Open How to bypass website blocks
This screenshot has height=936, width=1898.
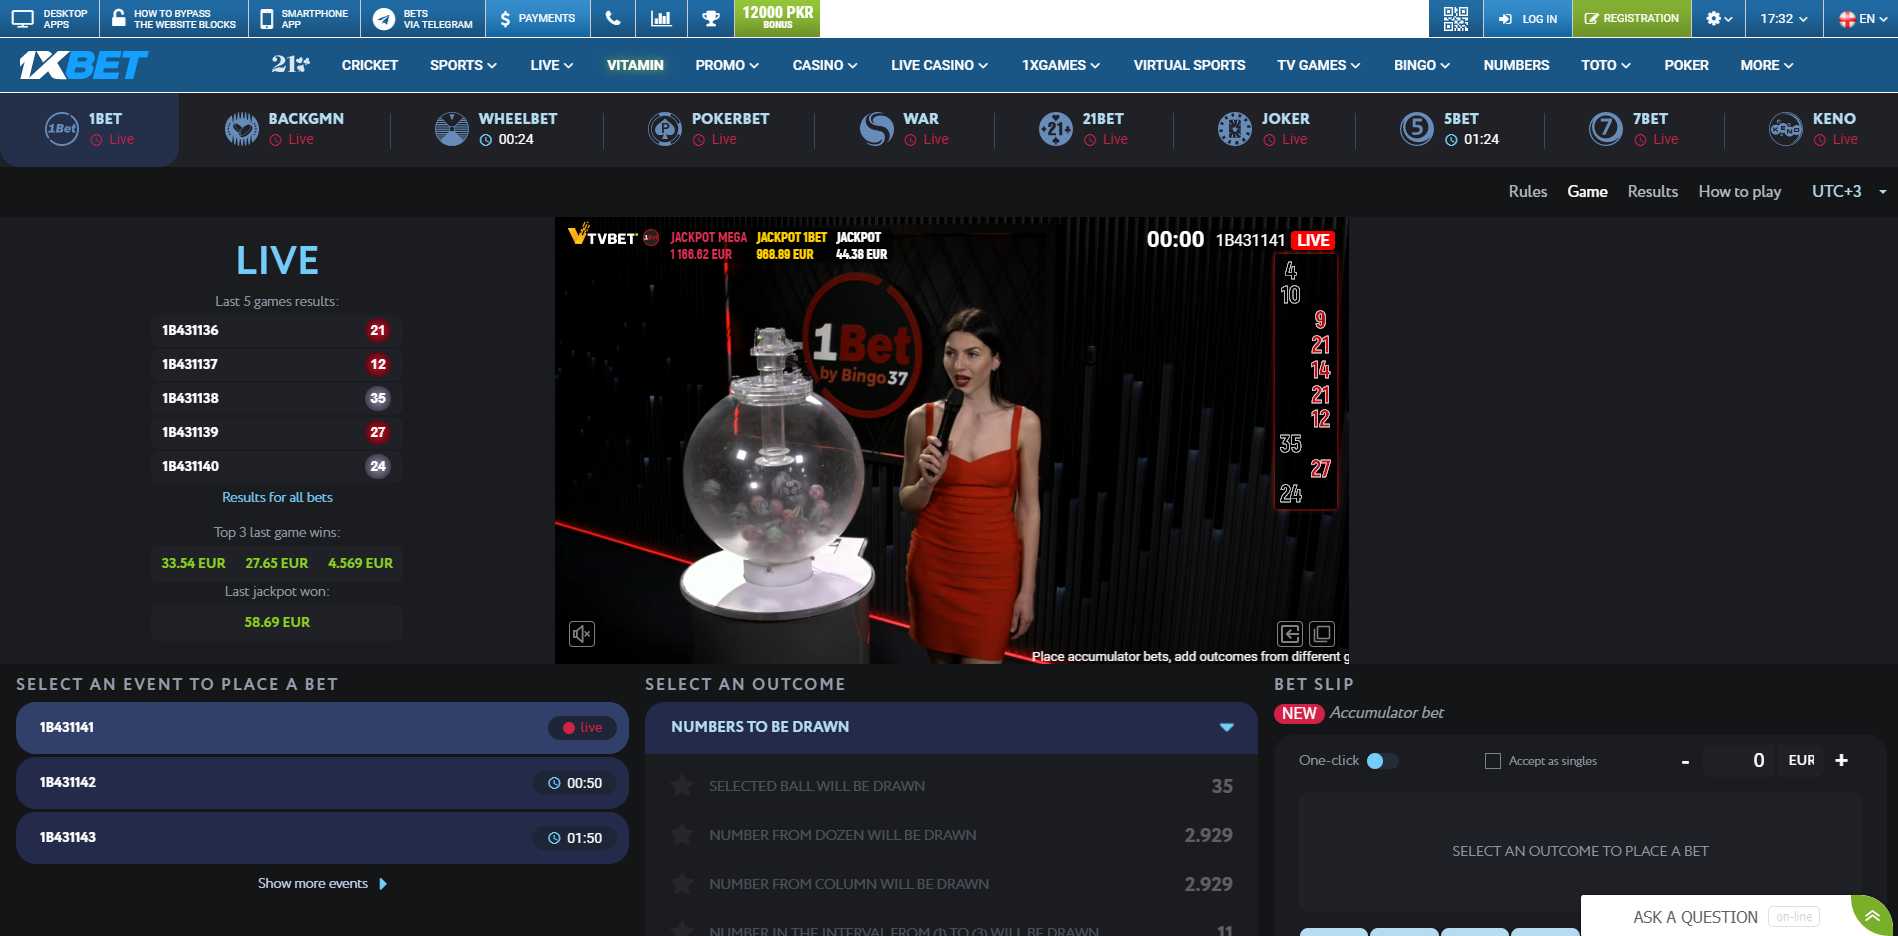[x=174, y=18]
